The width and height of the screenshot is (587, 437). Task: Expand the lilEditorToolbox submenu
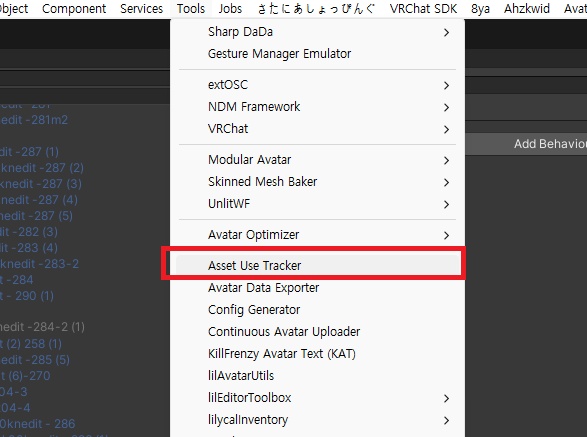pos(317,398)
